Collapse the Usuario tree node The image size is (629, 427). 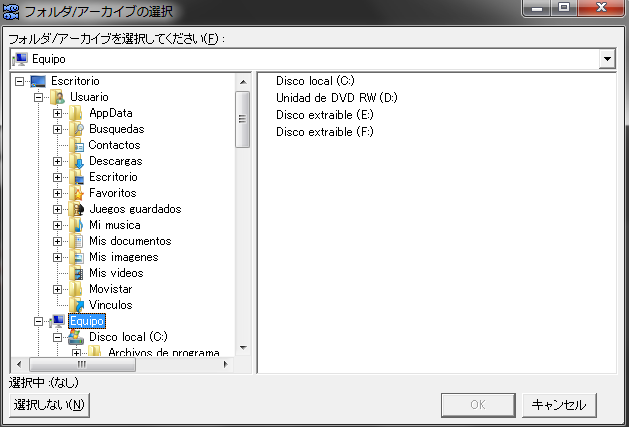pos(39,97)
